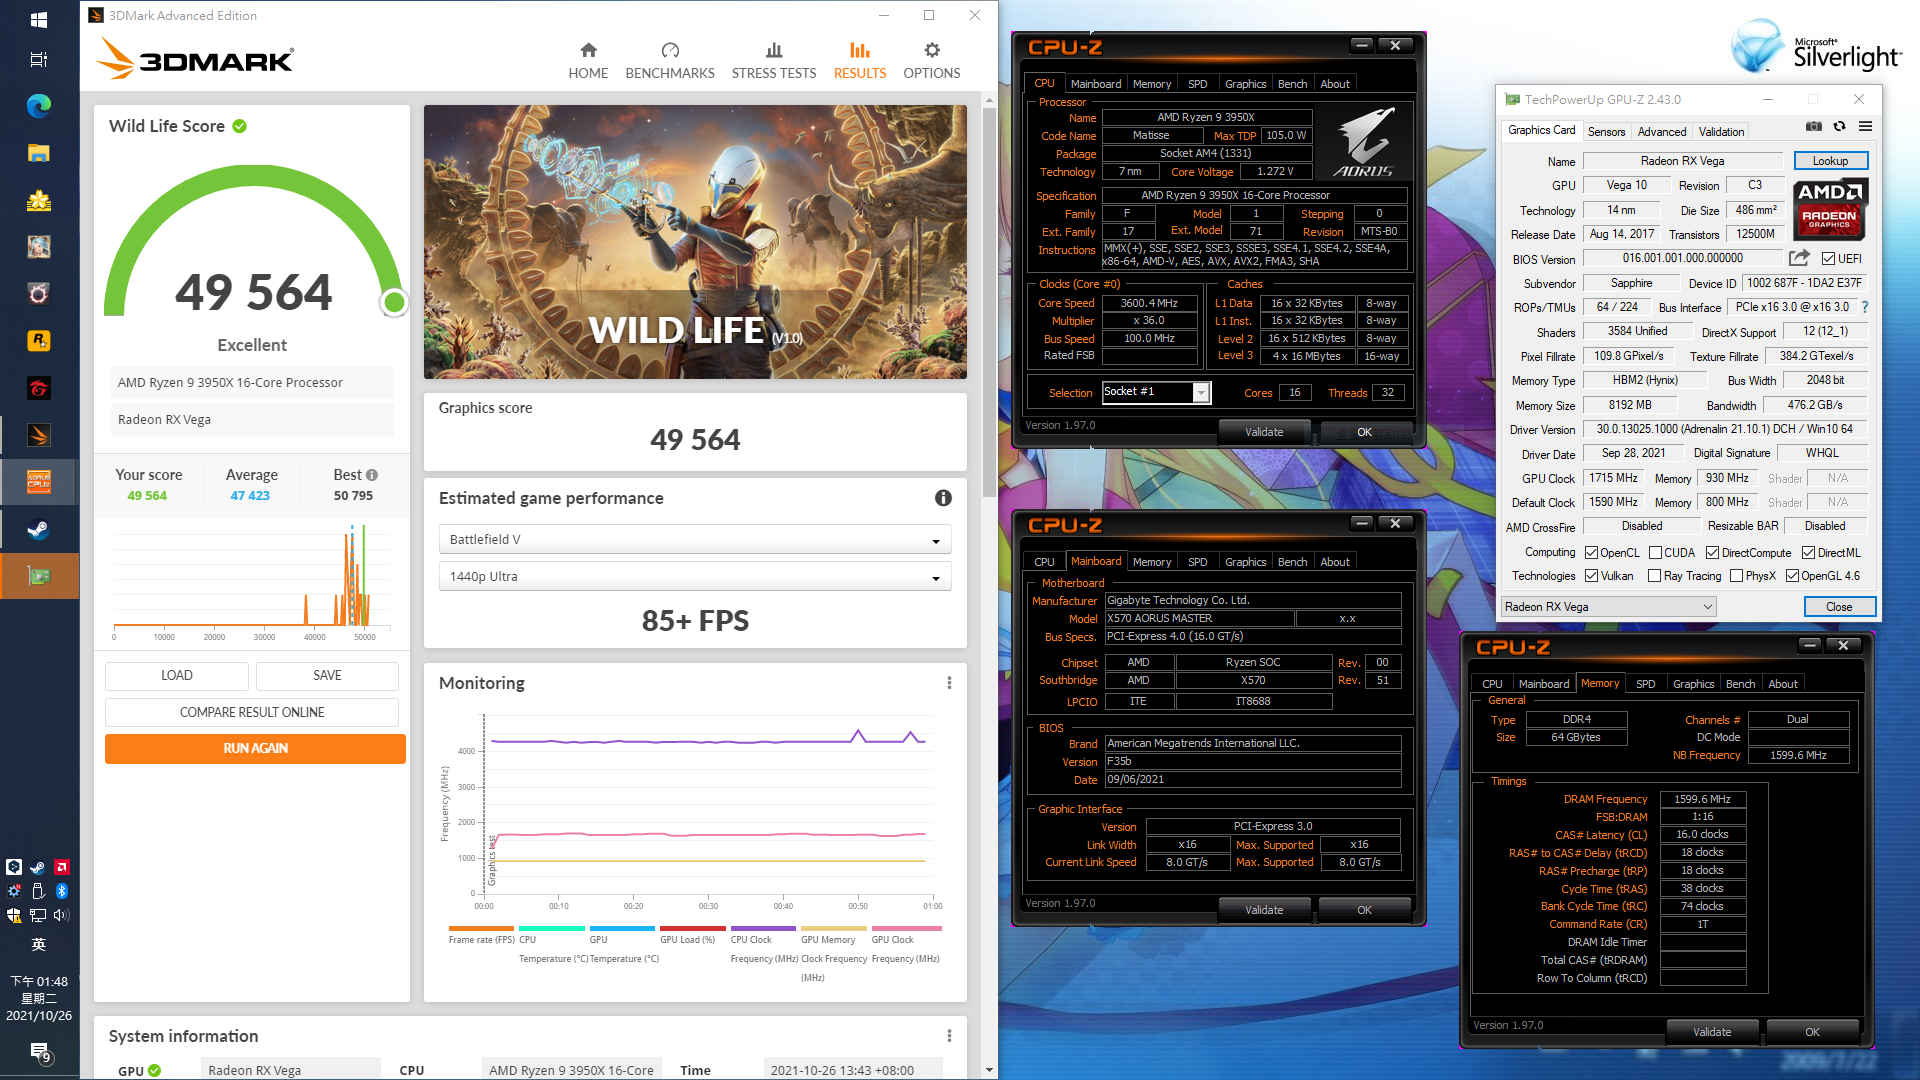Click the Lookup button in GPU-Z
Image resolution: width=1920 pixels, height=1080 pixels.
[x=1830, y=161]
